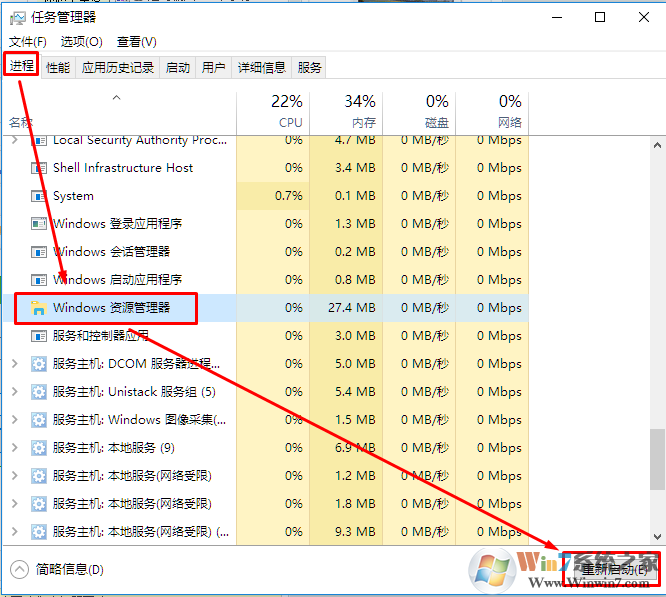
Task: Expand the 9.3 MB 本地服务(网络受限) group
Action: [x=15, y=532]
